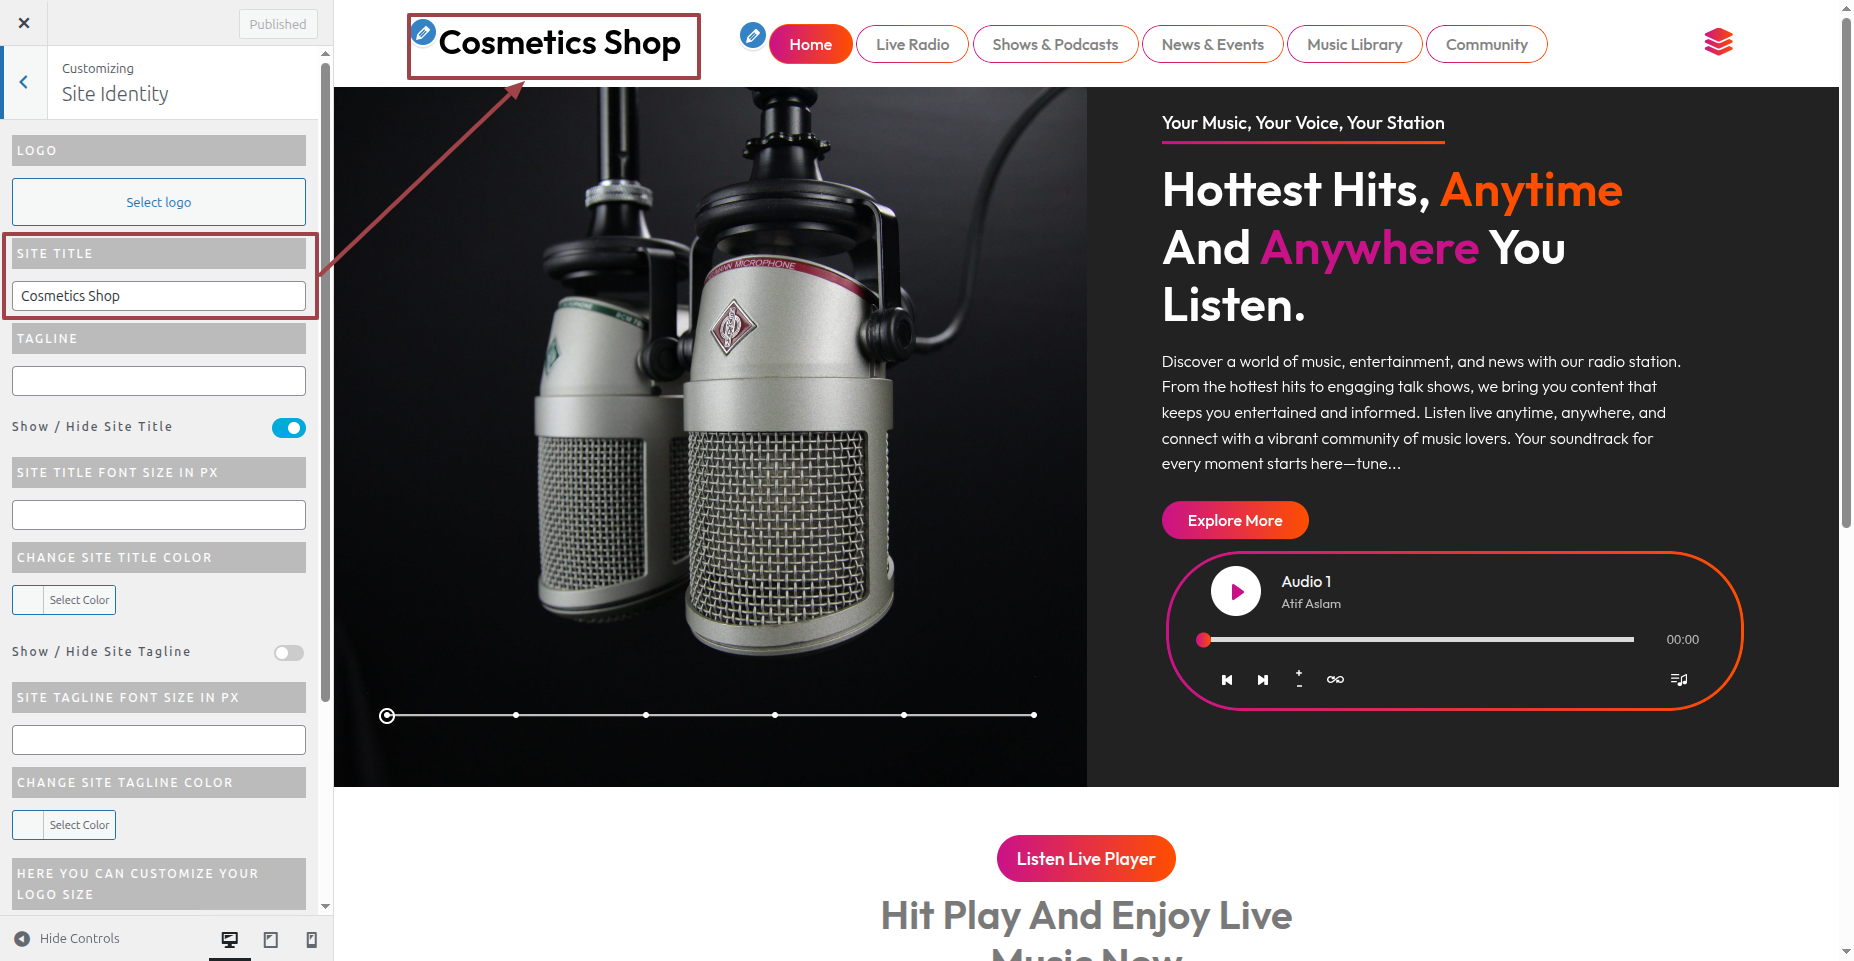
Task: Open Select Color for site title color
Action: coord(64,600)
